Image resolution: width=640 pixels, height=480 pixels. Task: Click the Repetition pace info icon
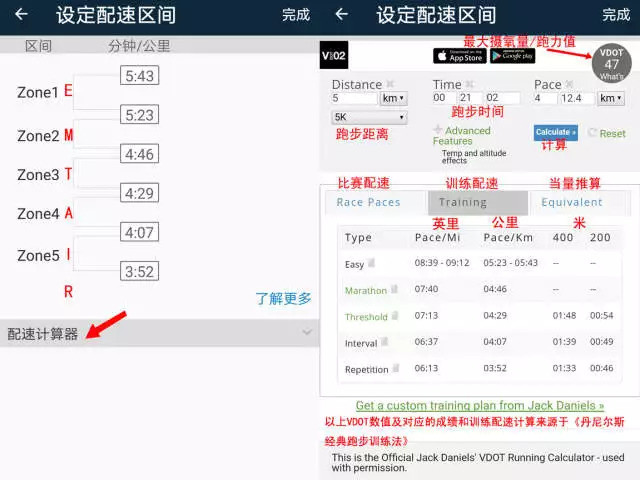pyautogui.click(x=395, y=369)
